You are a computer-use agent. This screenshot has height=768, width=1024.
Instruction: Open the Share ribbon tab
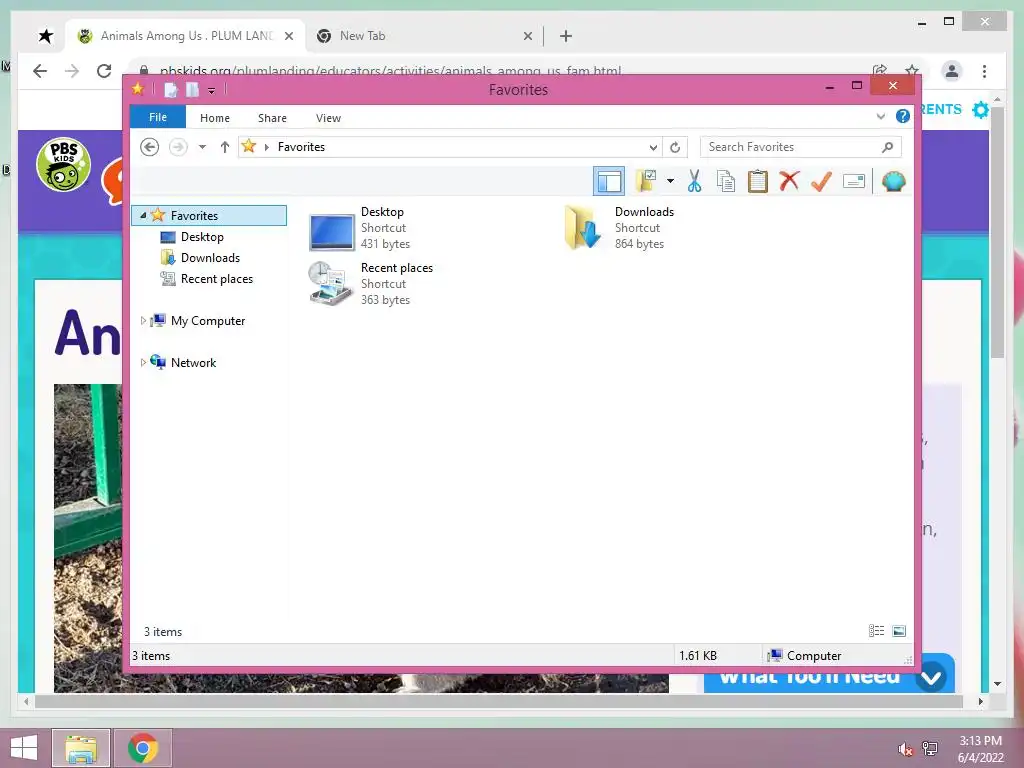(x=272, y=118)
